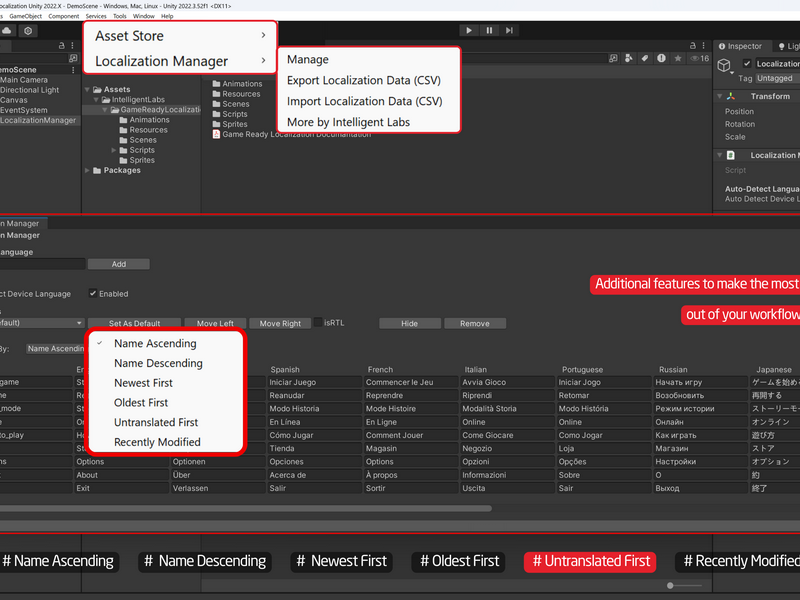Choose Export Localization Data (CSV)
This screenshot has height=600, width=800.
tap(369, 81)
